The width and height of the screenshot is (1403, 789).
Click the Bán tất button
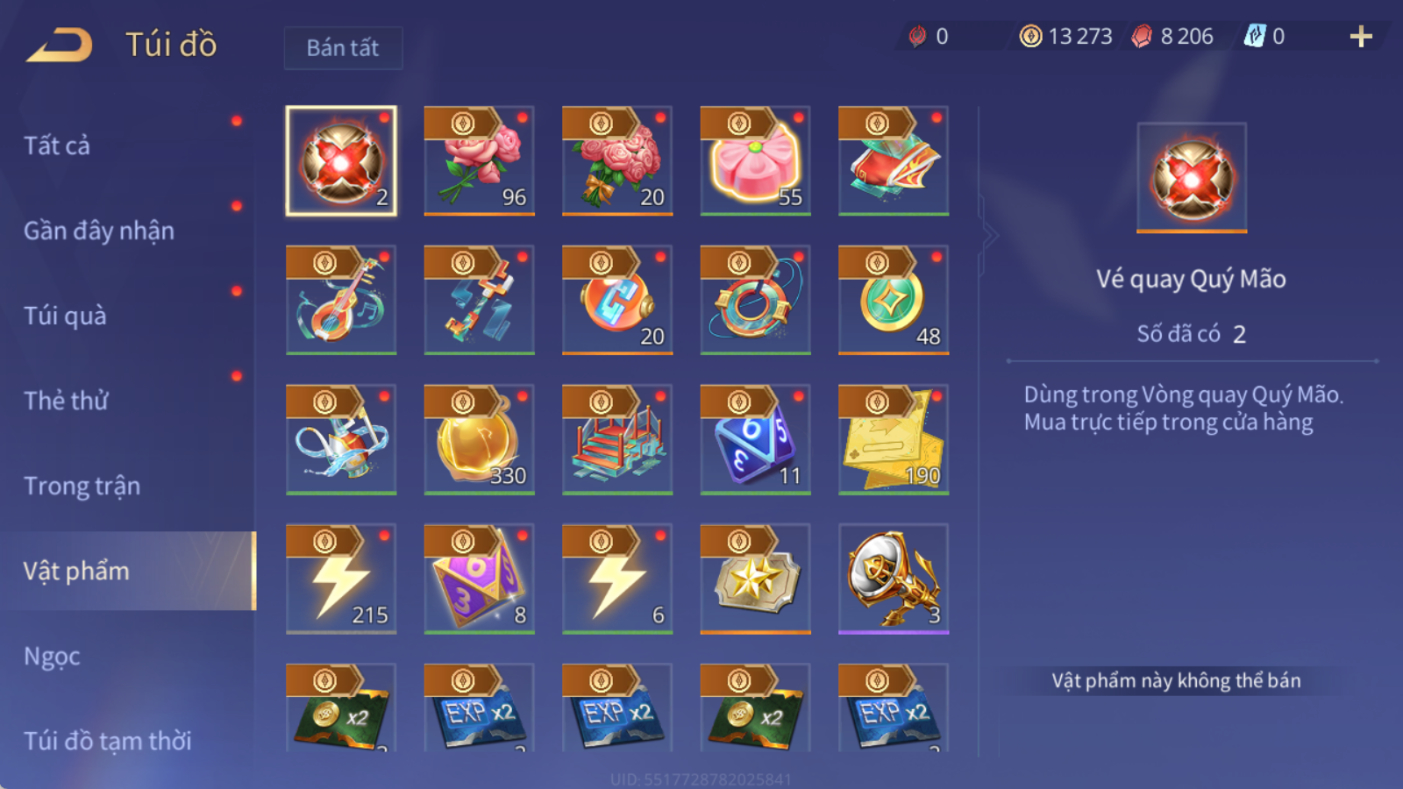coord(343,48)
